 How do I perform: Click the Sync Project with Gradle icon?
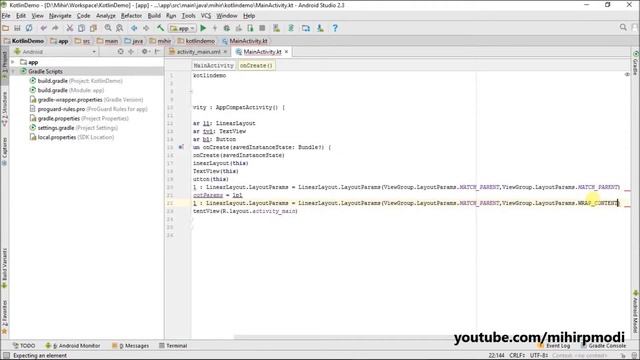pos(291,28)
